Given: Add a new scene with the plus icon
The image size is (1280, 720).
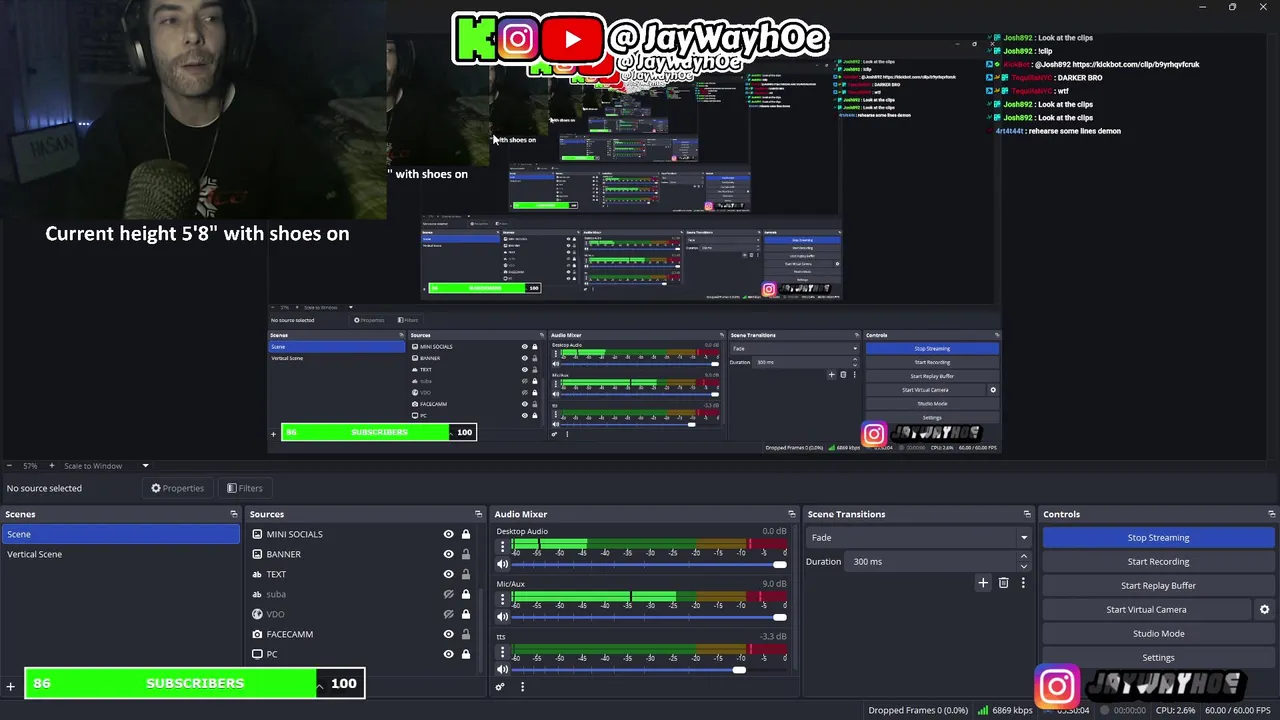Looking at the screenshot, I should click(11, 686).
